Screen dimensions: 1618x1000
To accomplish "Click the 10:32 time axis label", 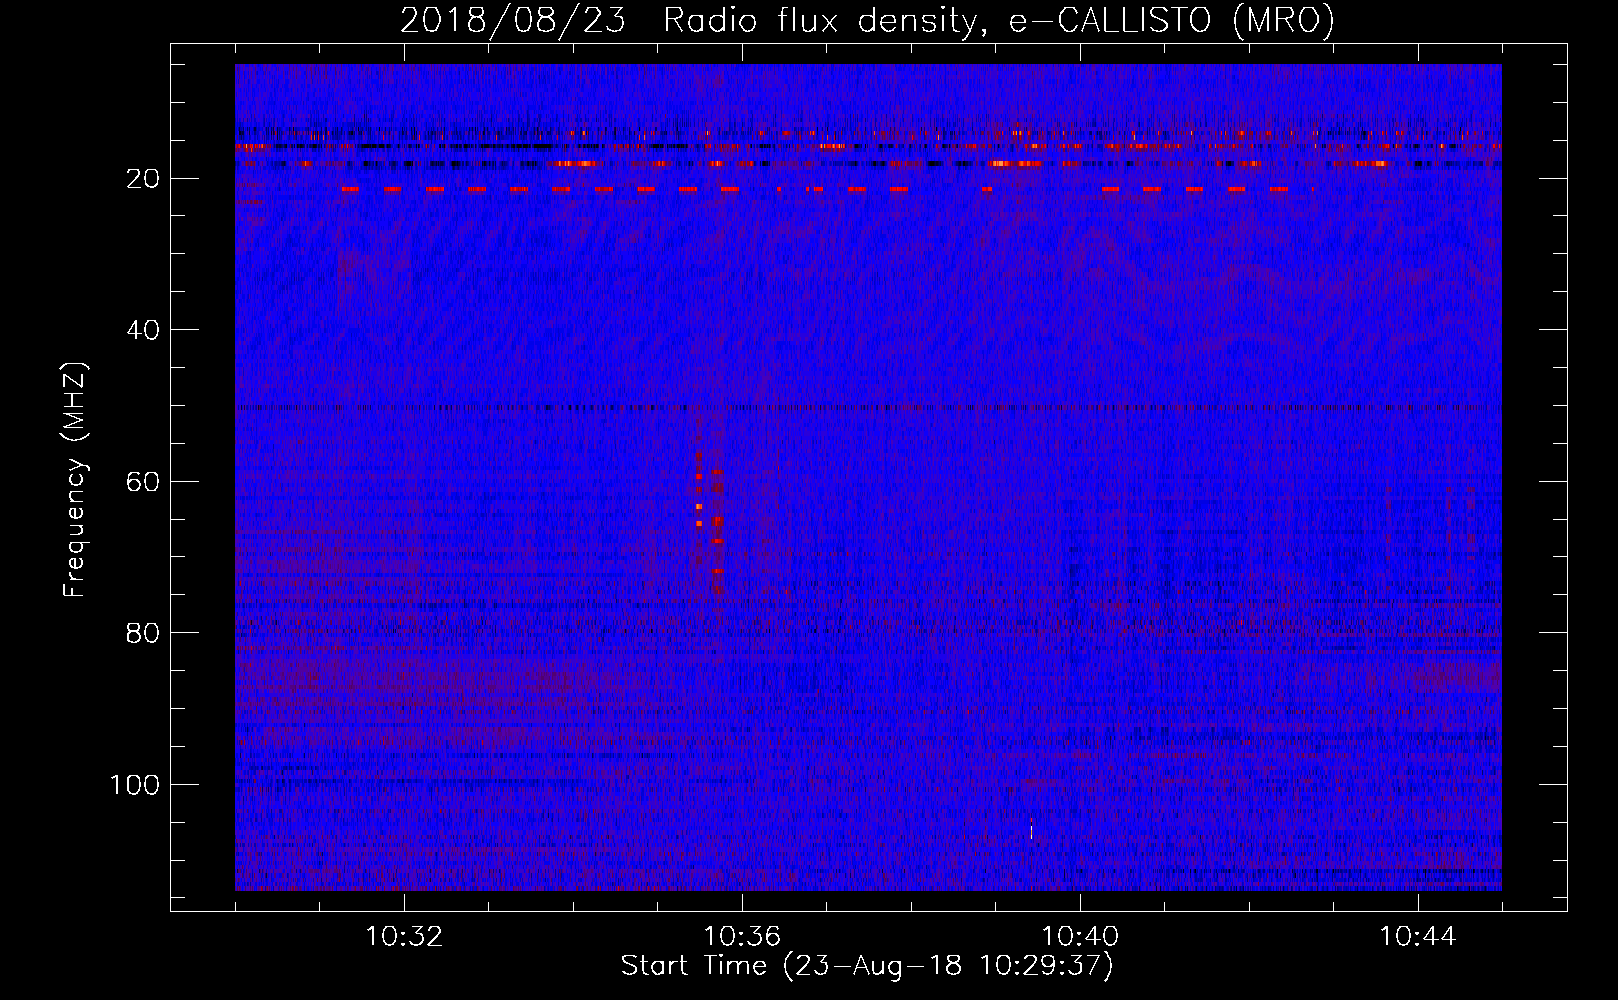I will click(404, 937).
